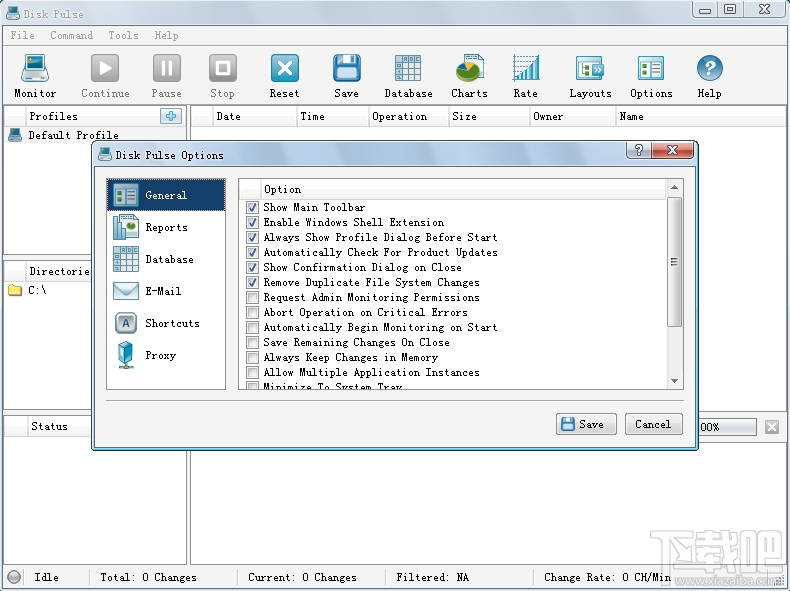Image resolution: width=790 pixels, height=591 pixels.
Task: Uncheck Show Confirmation Dialog on Close
Action: pyautogui.click(x=252, y=267)
